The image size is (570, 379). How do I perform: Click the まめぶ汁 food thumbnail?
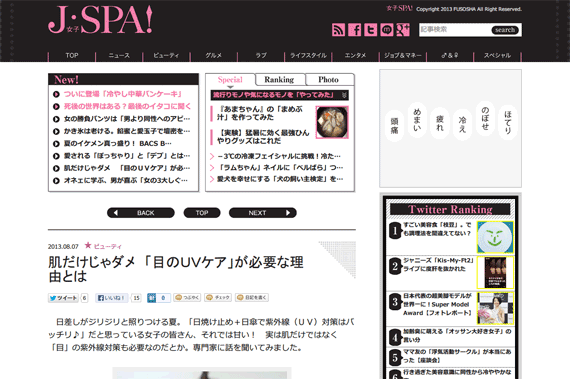[332, 122]
